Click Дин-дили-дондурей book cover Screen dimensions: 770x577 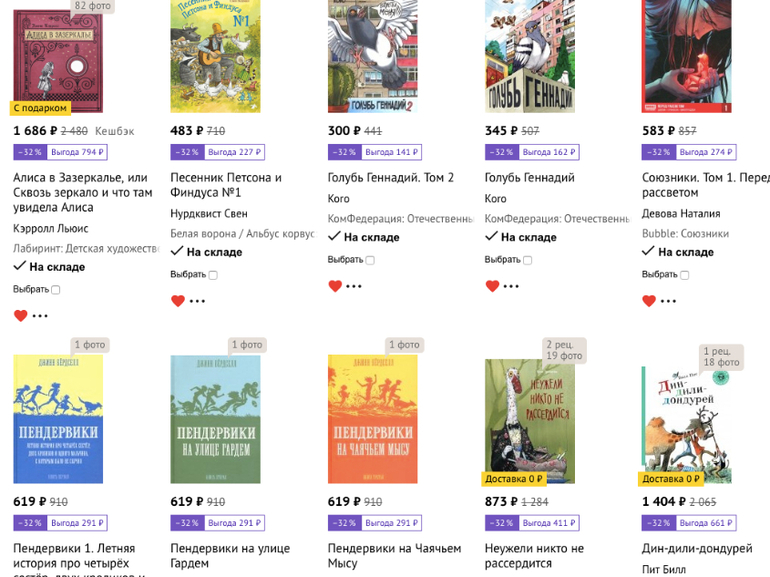(x=686, y=425)
